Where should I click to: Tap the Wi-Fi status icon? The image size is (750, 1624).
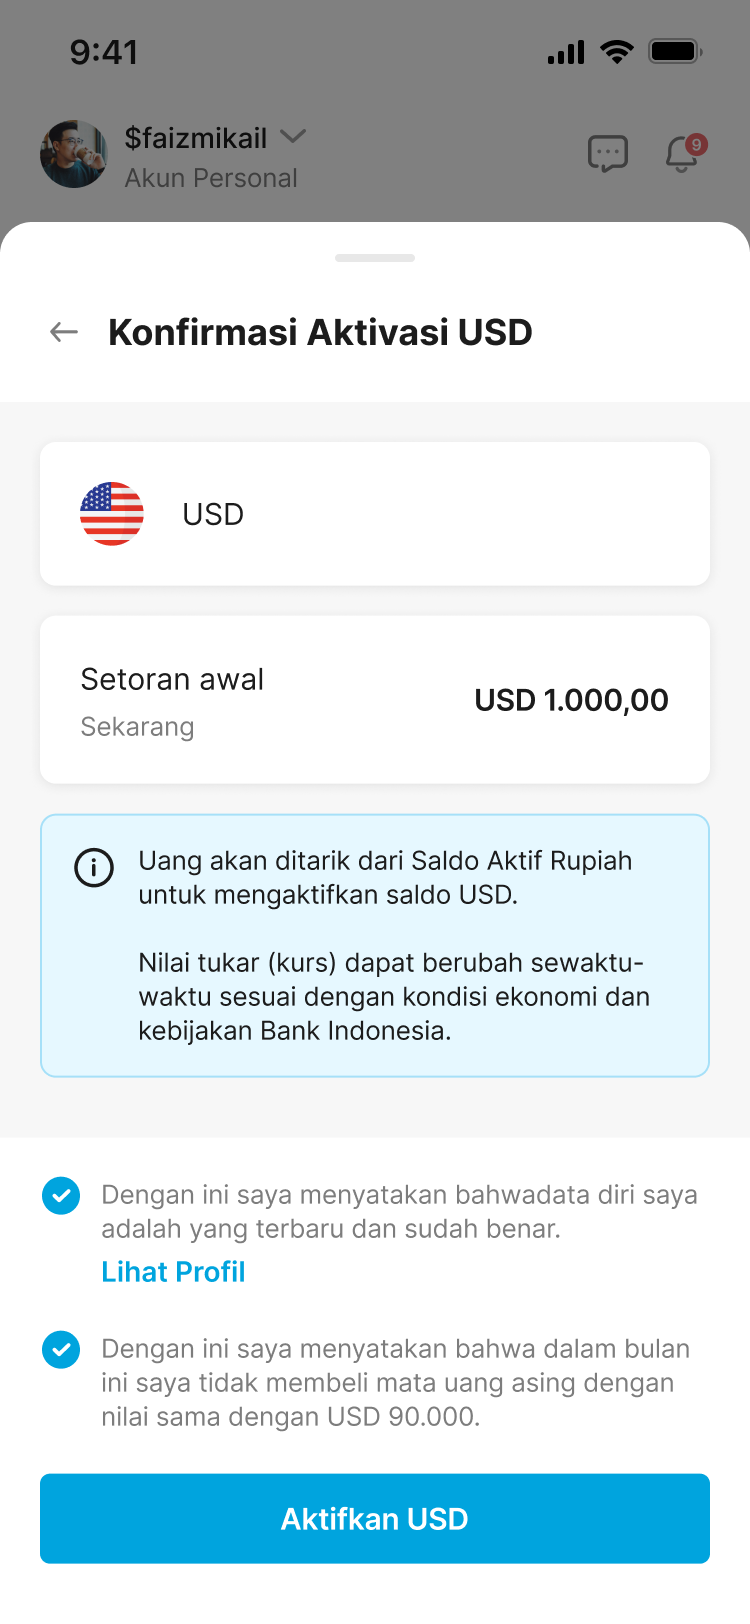[x=617, y=51]
